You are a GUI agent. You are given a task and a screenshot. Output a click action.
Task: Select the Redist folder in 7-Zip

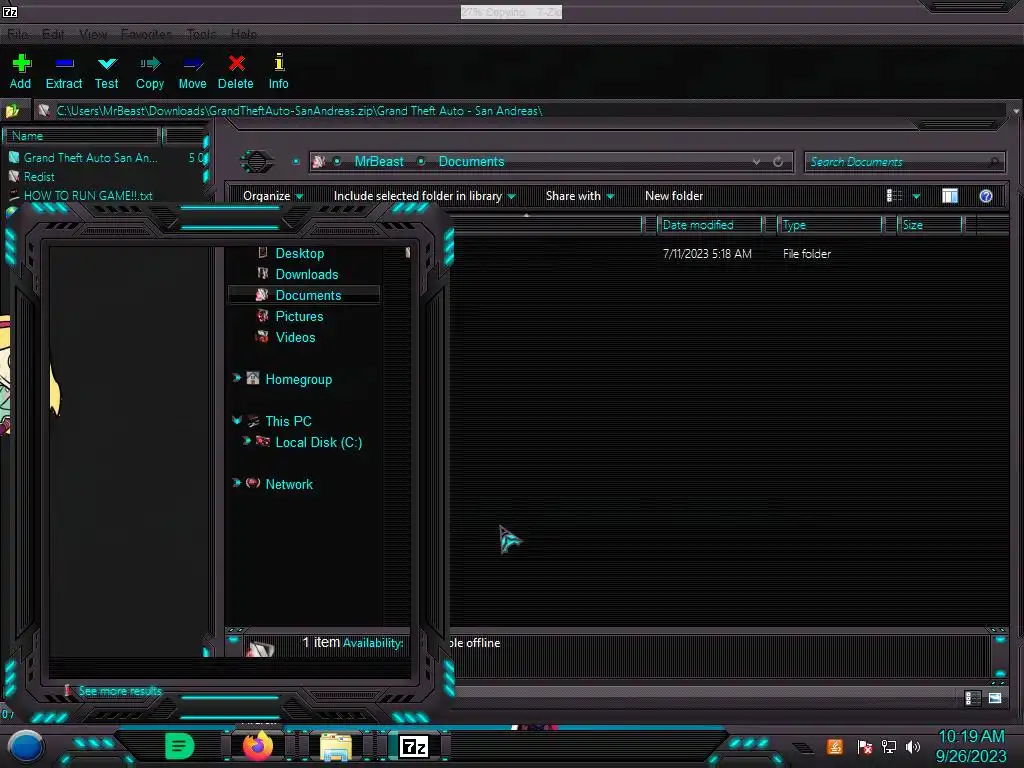coord(39,176)
